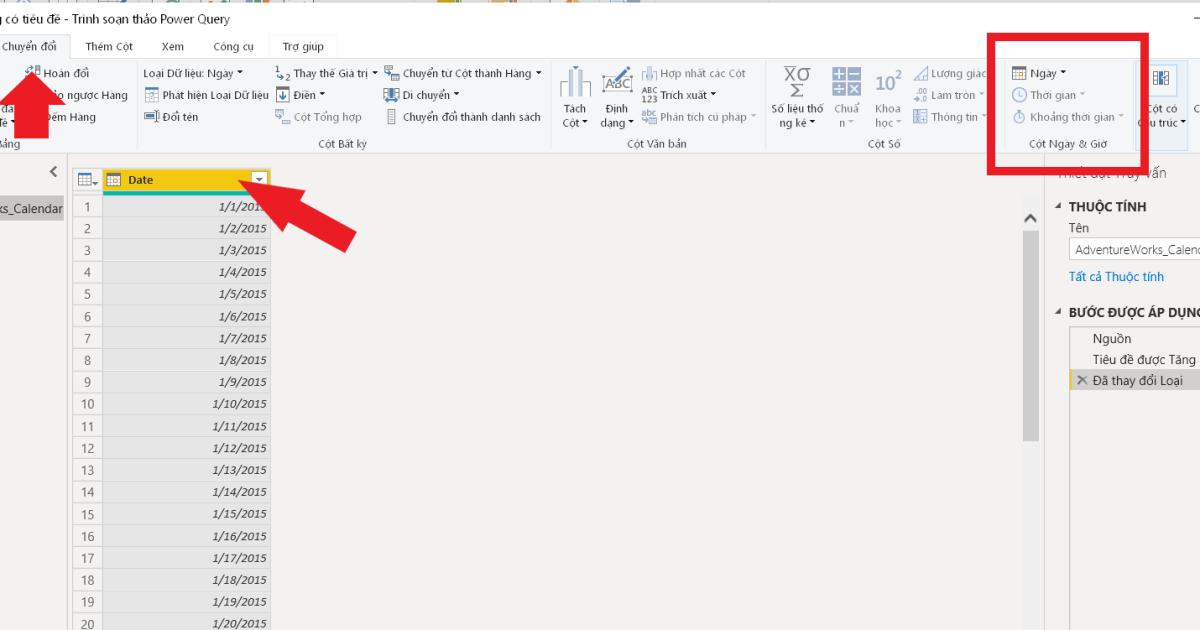Open Cột có cấu trúc menu
This screenshot has height=630, width=1200.
pos(1162,97)
